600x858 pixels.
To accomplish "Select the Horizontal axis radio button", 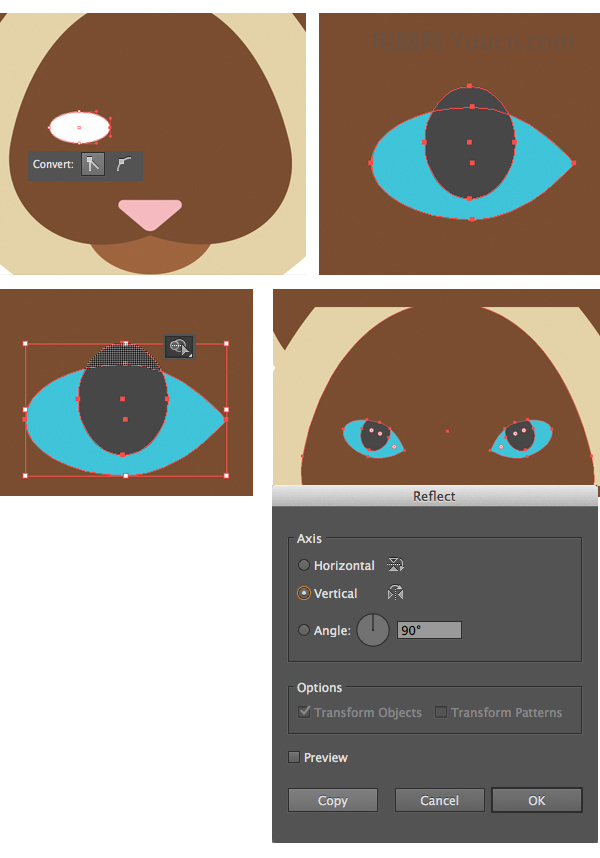I will (304, 565).
